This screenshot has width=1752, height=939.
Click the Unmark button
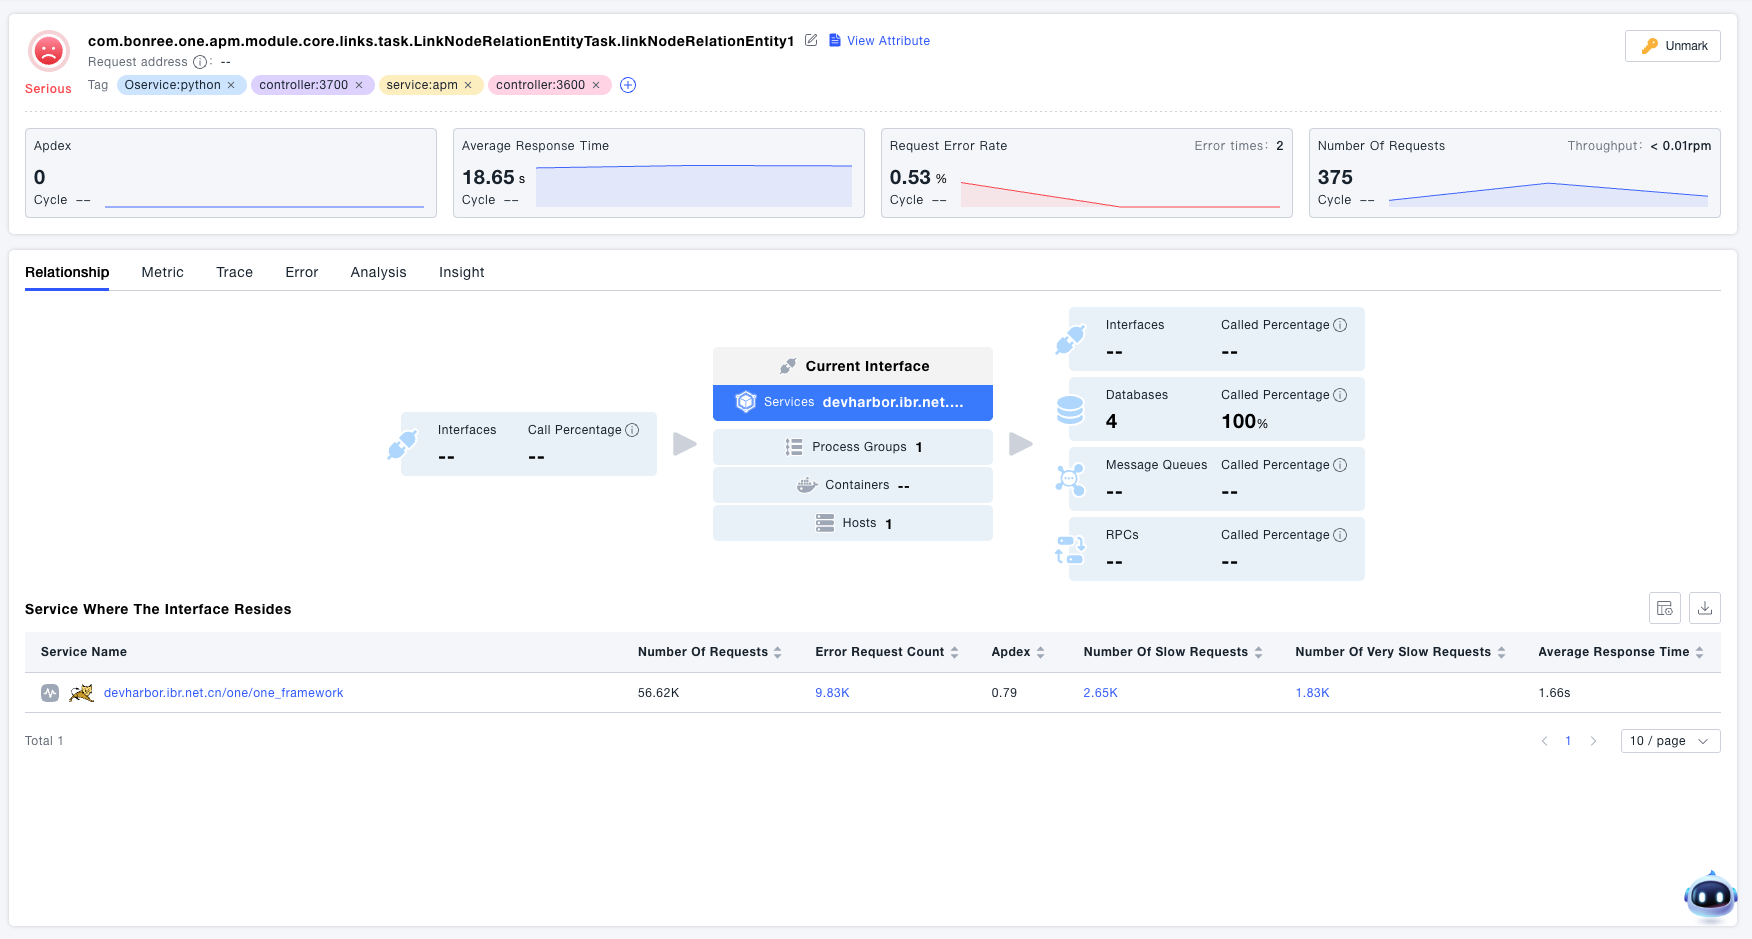(x=1672, y=46)
